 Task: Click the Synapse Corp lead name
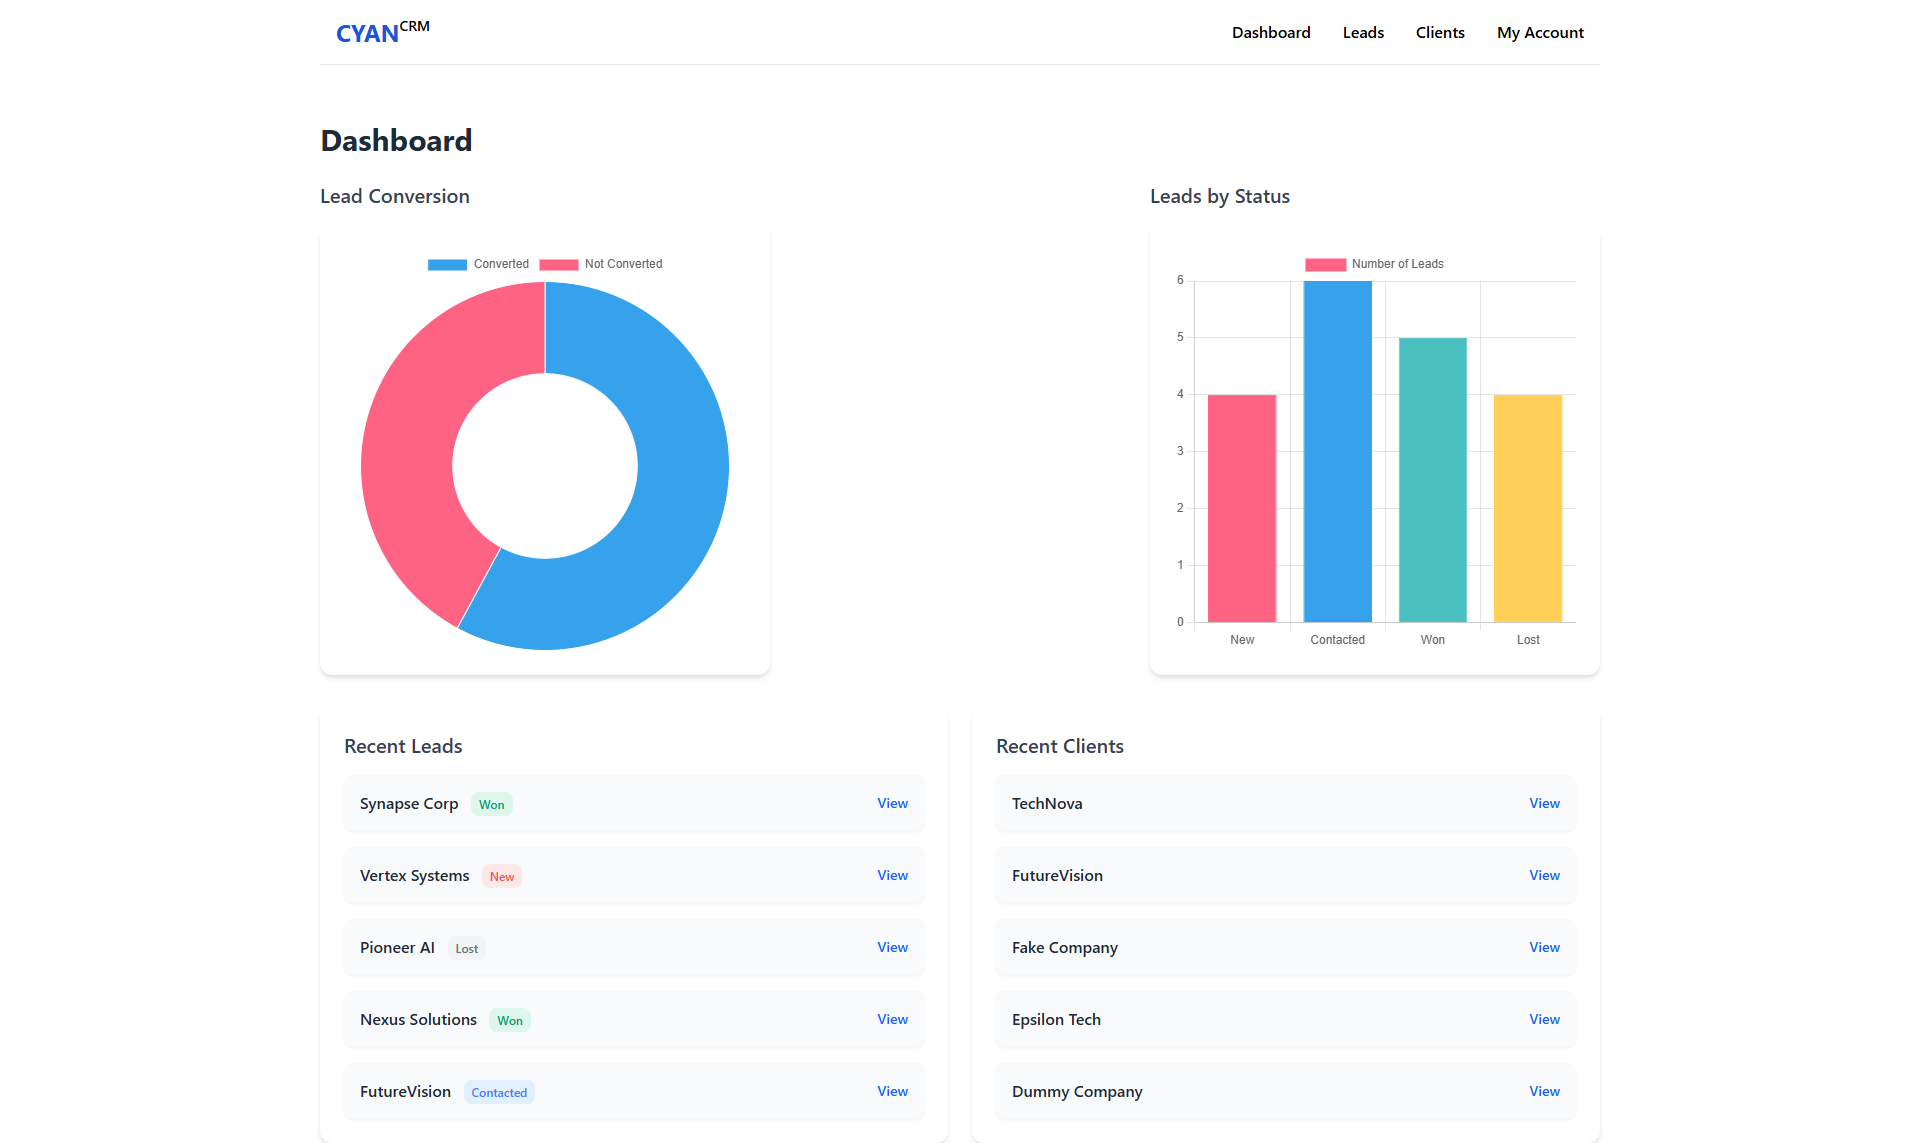409,804
